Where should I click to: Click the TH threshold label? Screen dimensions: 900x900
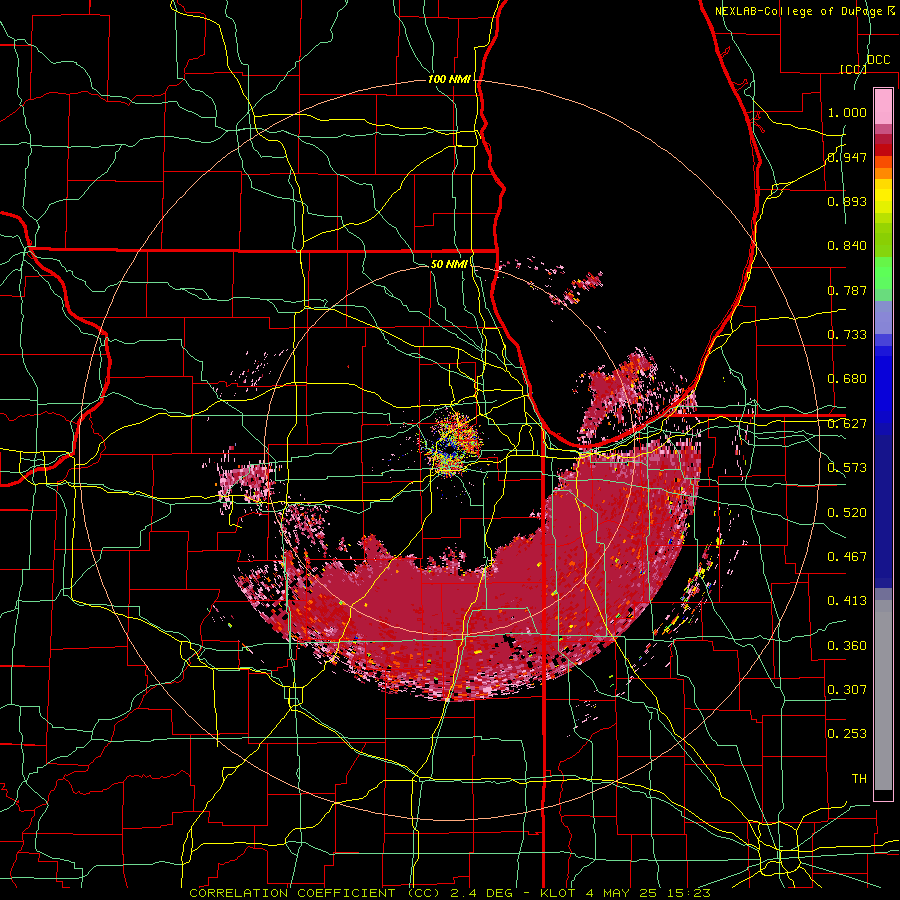[859, 779]
